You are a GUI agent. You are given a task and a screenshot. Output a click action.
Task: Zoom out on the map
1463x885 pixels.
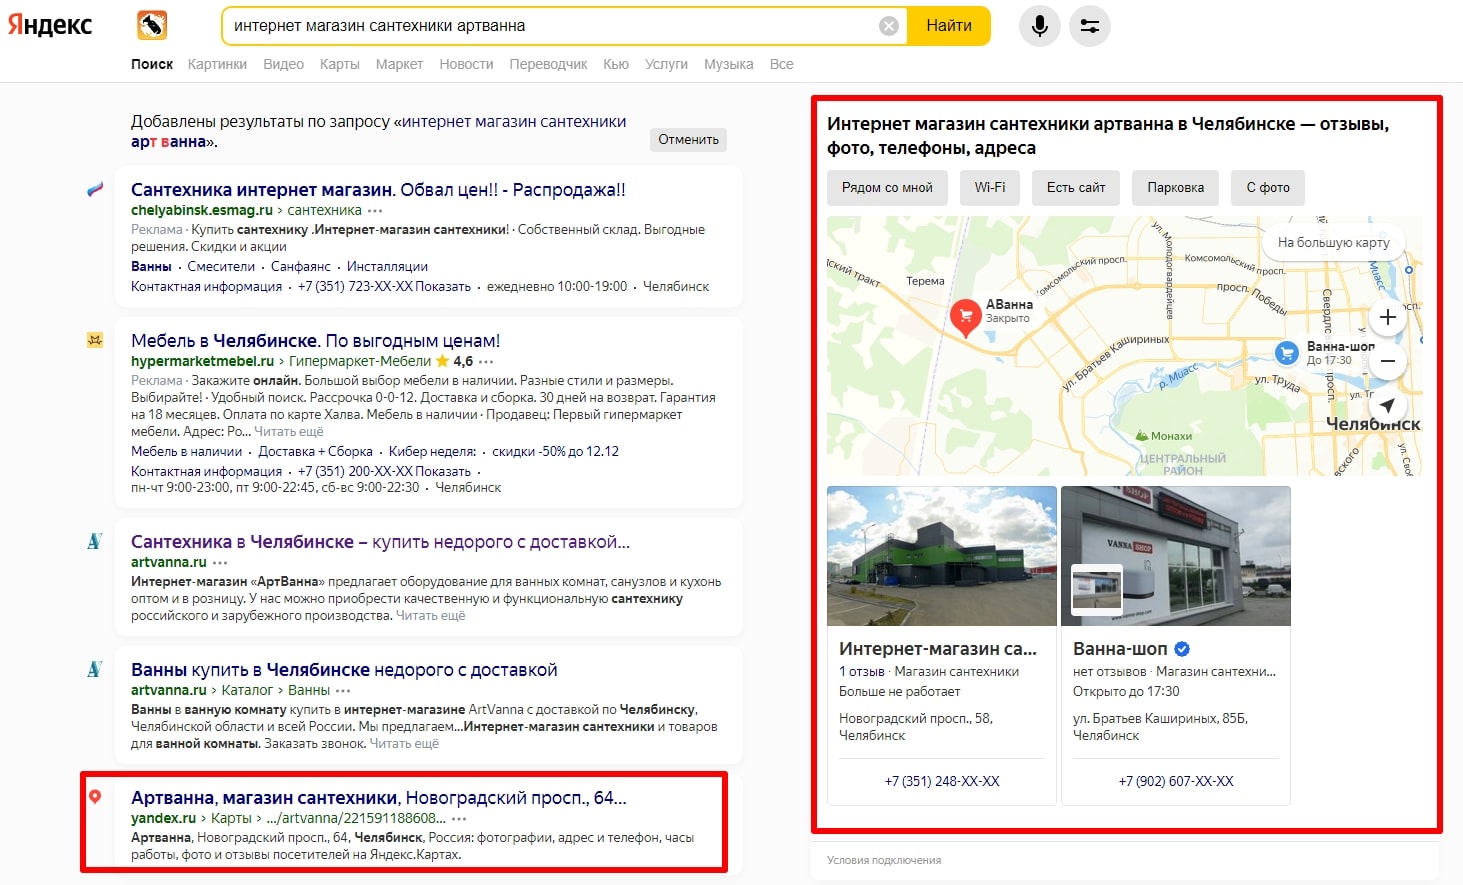coord(1387,361)
